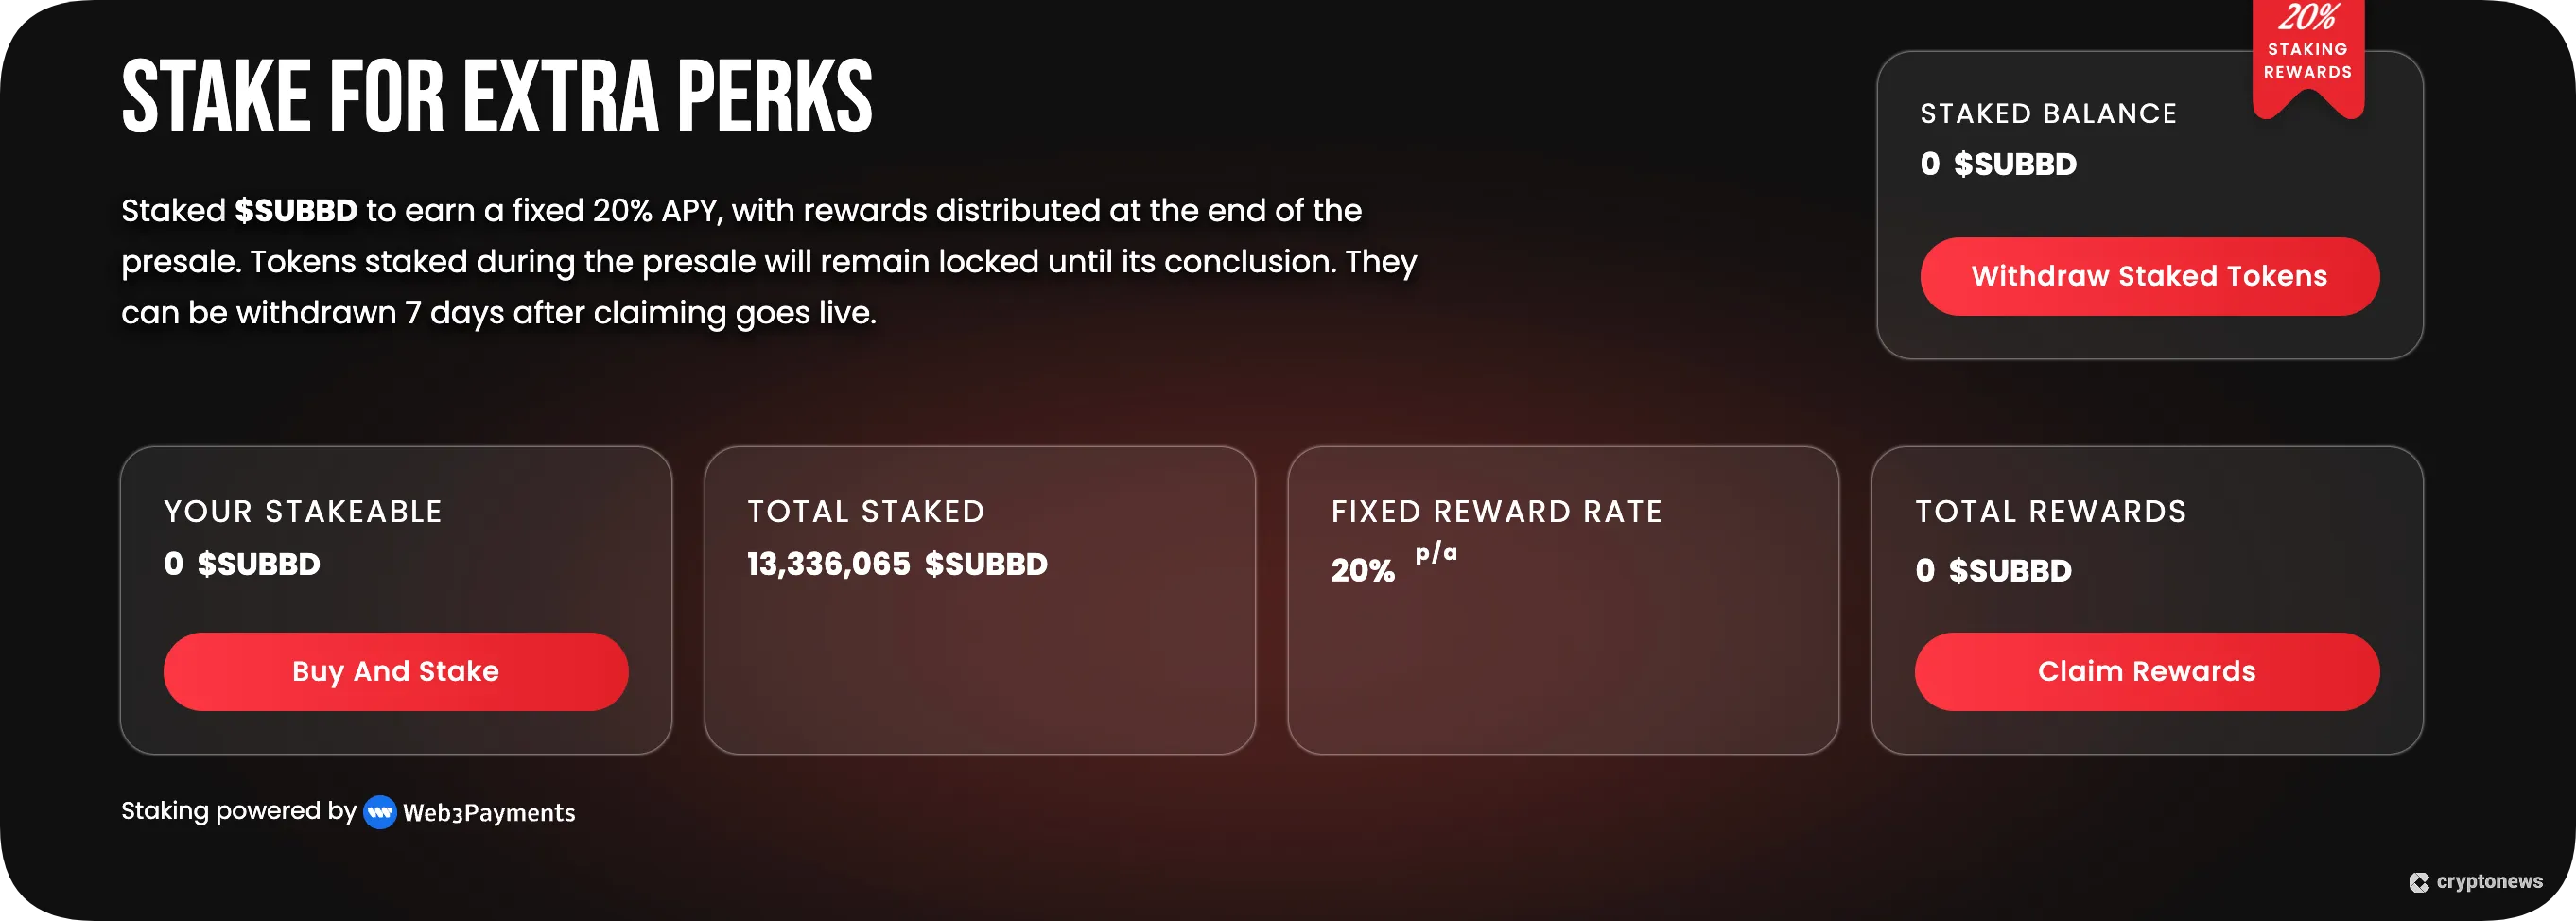Open the Web3Payments link text
Viewport: 2576px width, 921px height.
tap(489, 812)
